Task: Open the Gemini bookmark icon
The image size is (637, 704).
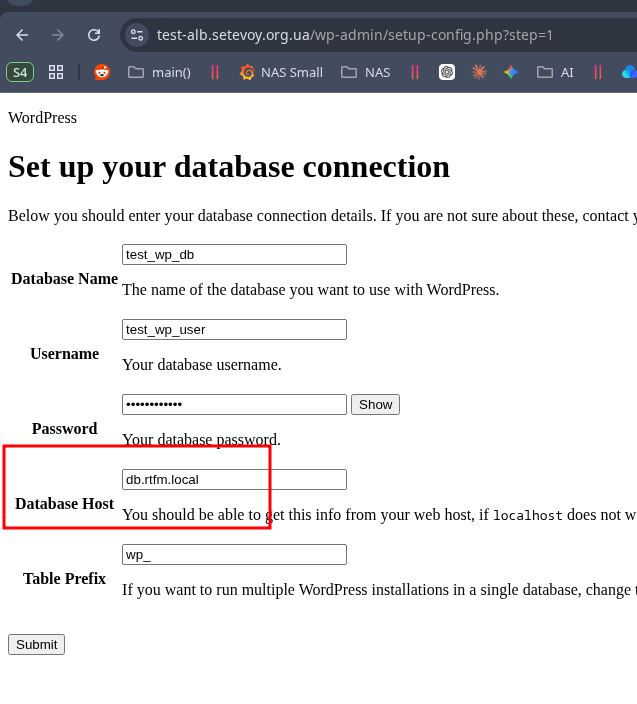Action: (511, 72)
